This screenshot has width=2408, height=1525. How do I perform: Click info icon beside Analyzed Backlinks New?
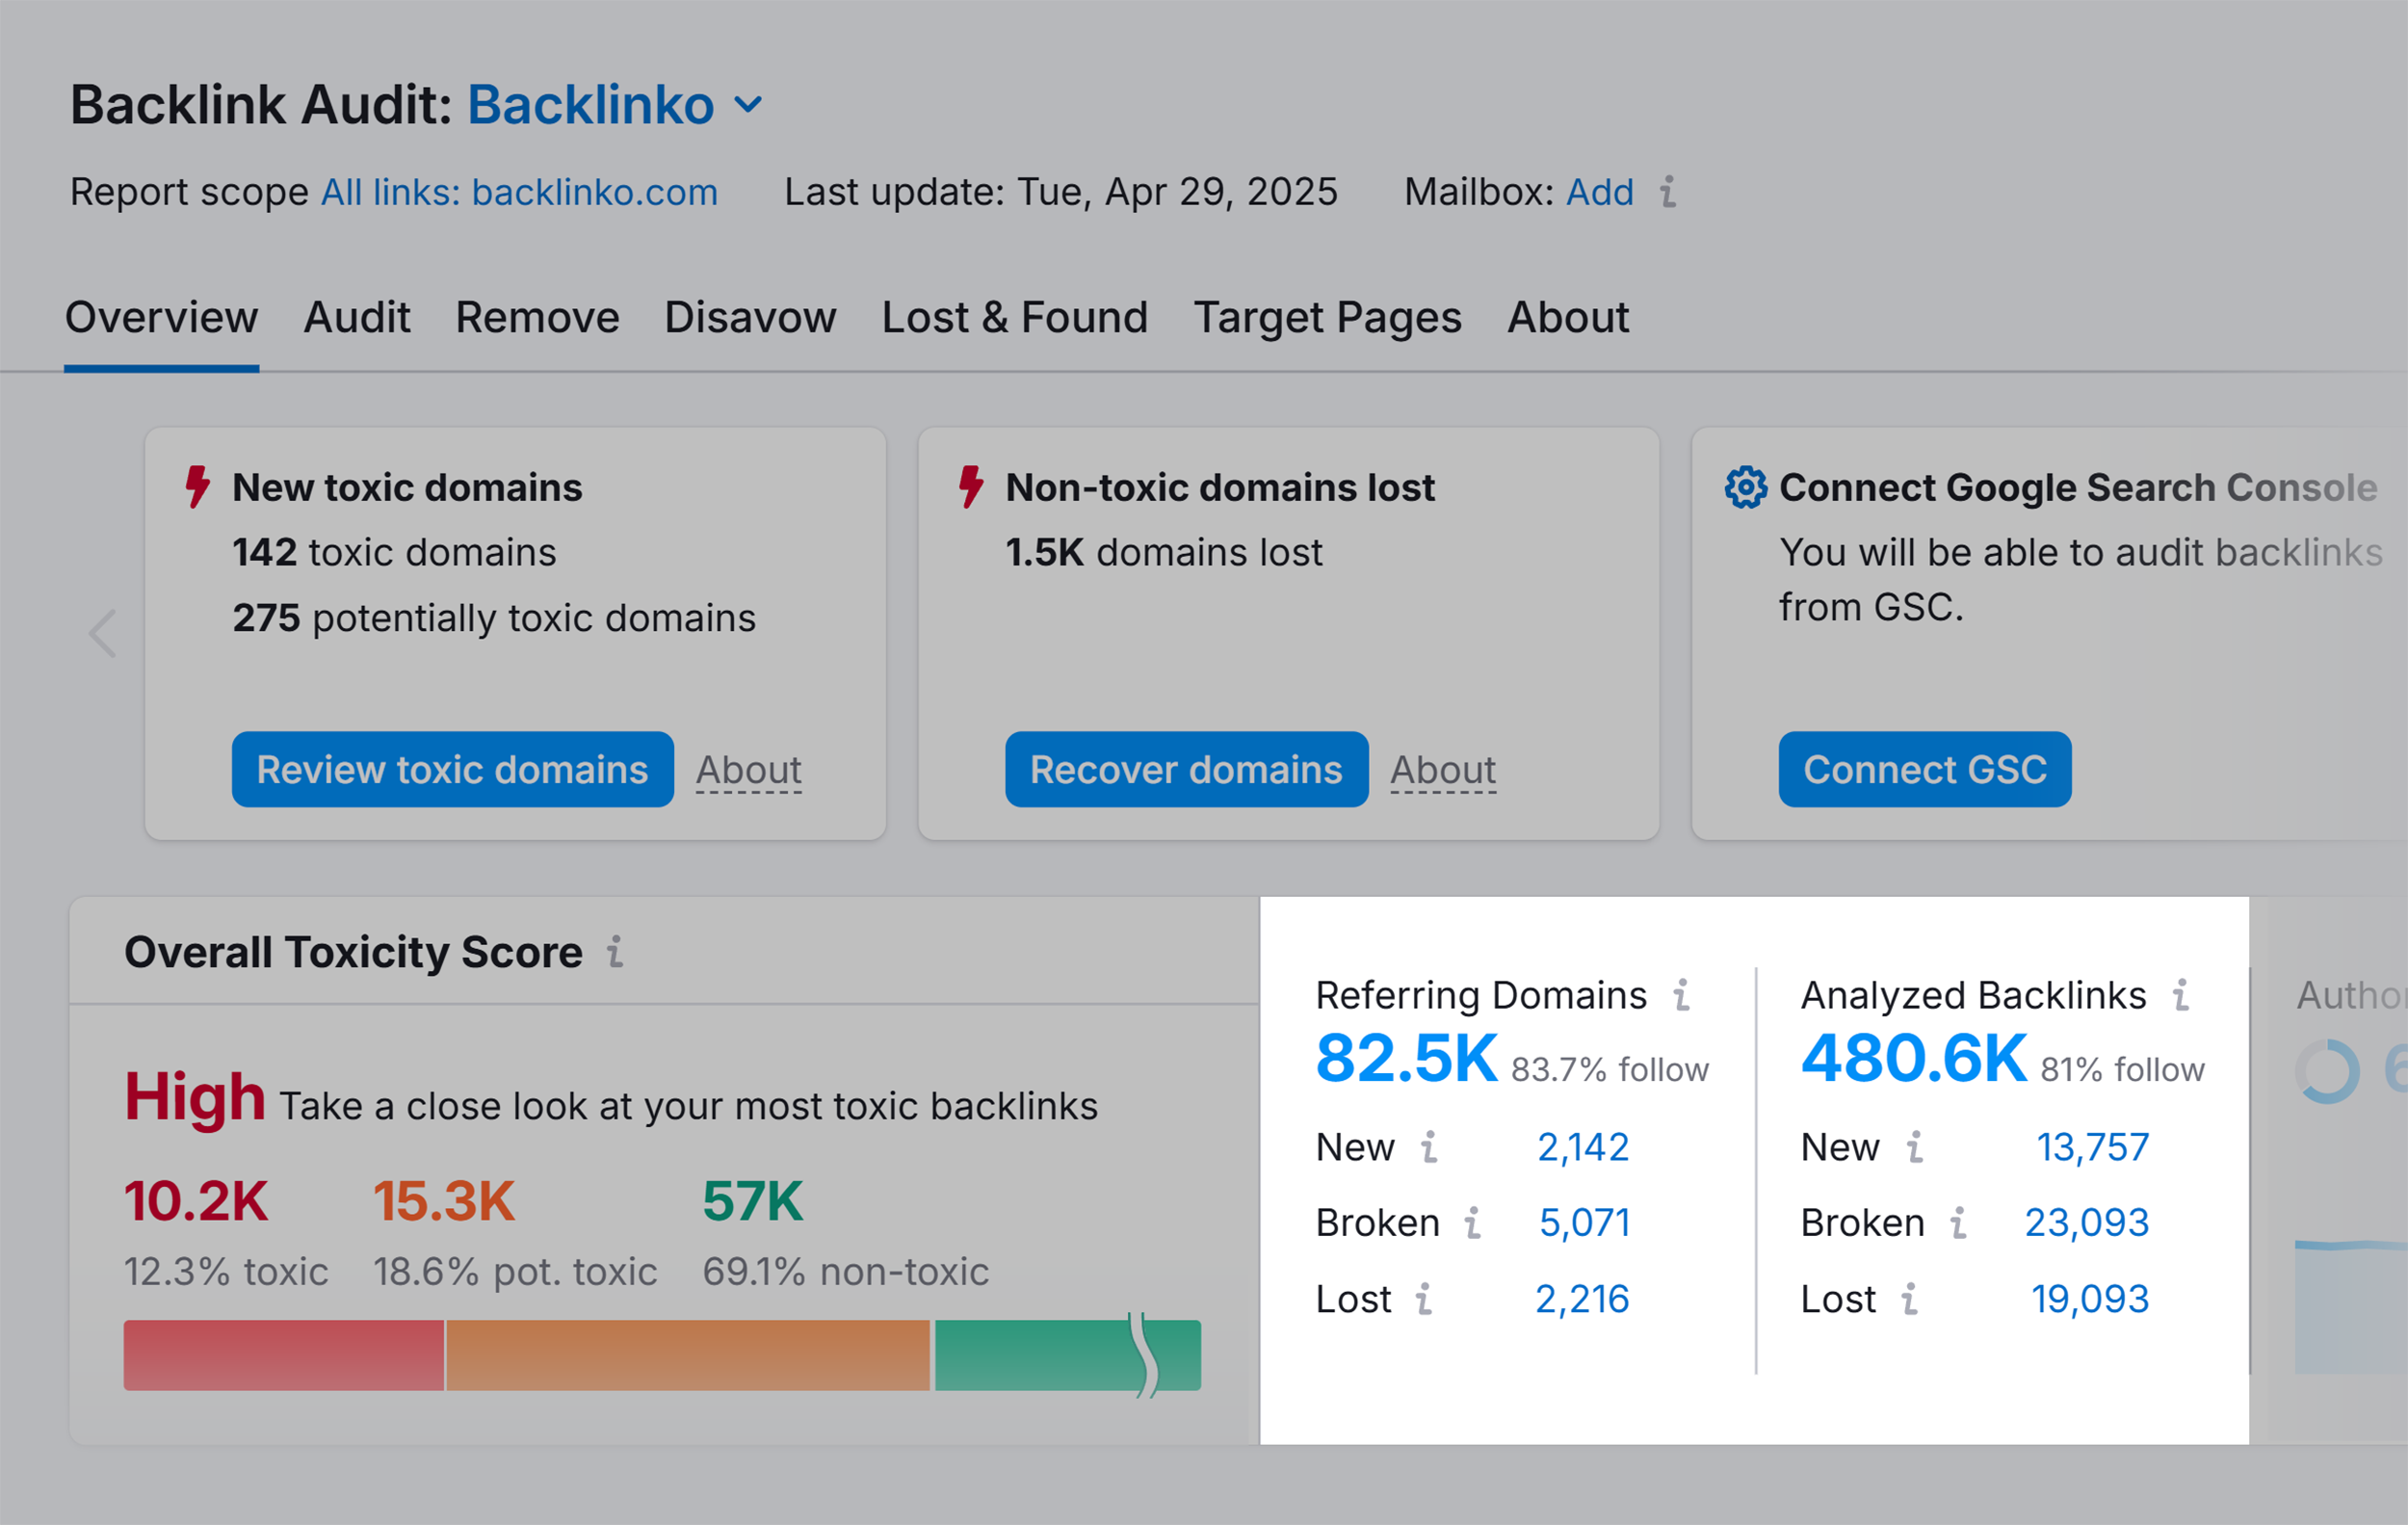[x=1914, y=1147]
